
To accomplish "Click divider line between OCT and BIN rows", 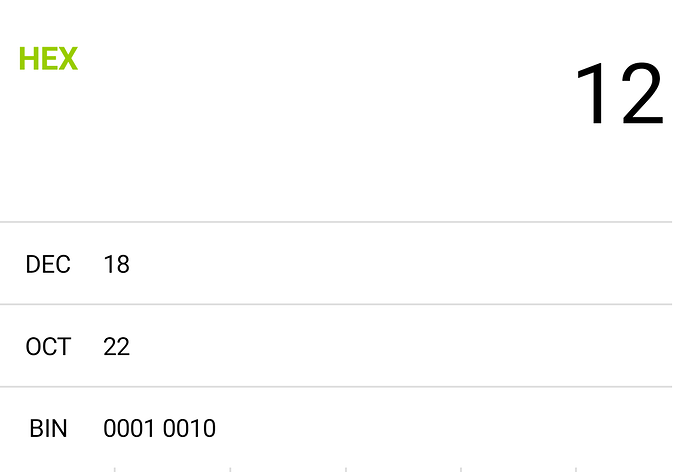I will pyautogui.click(x=336, y=387).
